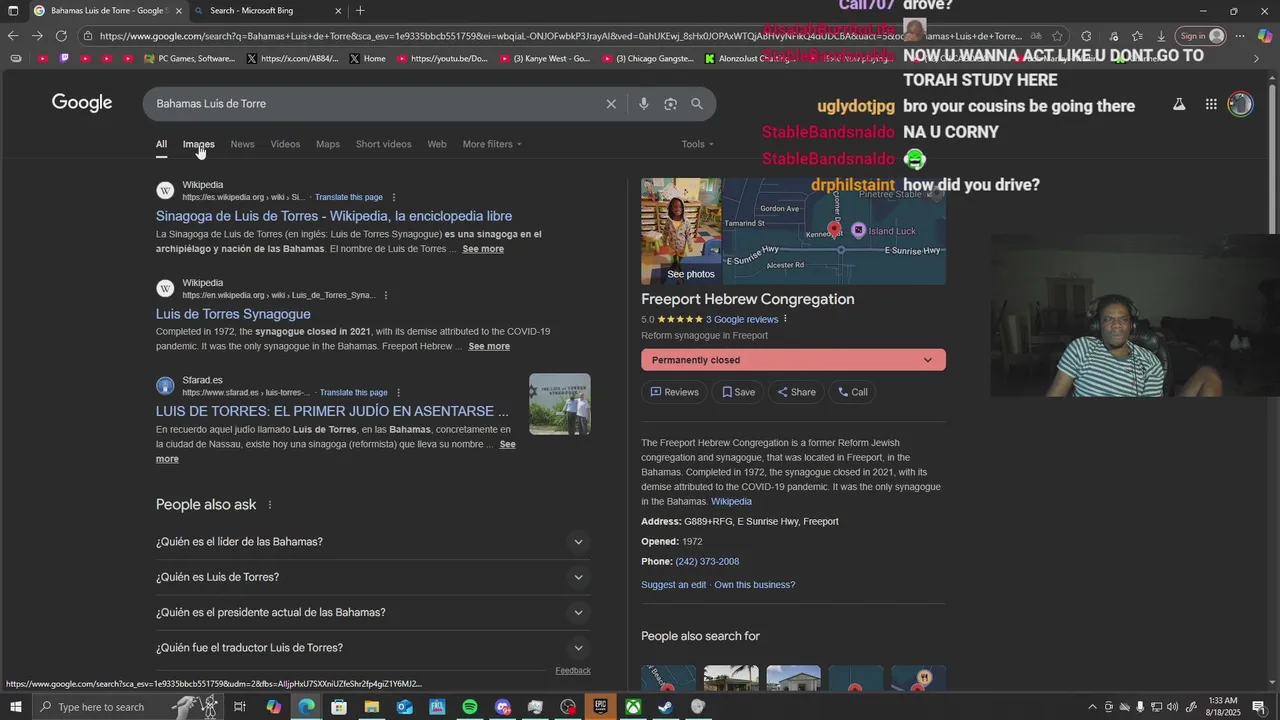Open Microsoft Store from the taskbar
This screenshot has height=720, width=1280.
[339, 707]
